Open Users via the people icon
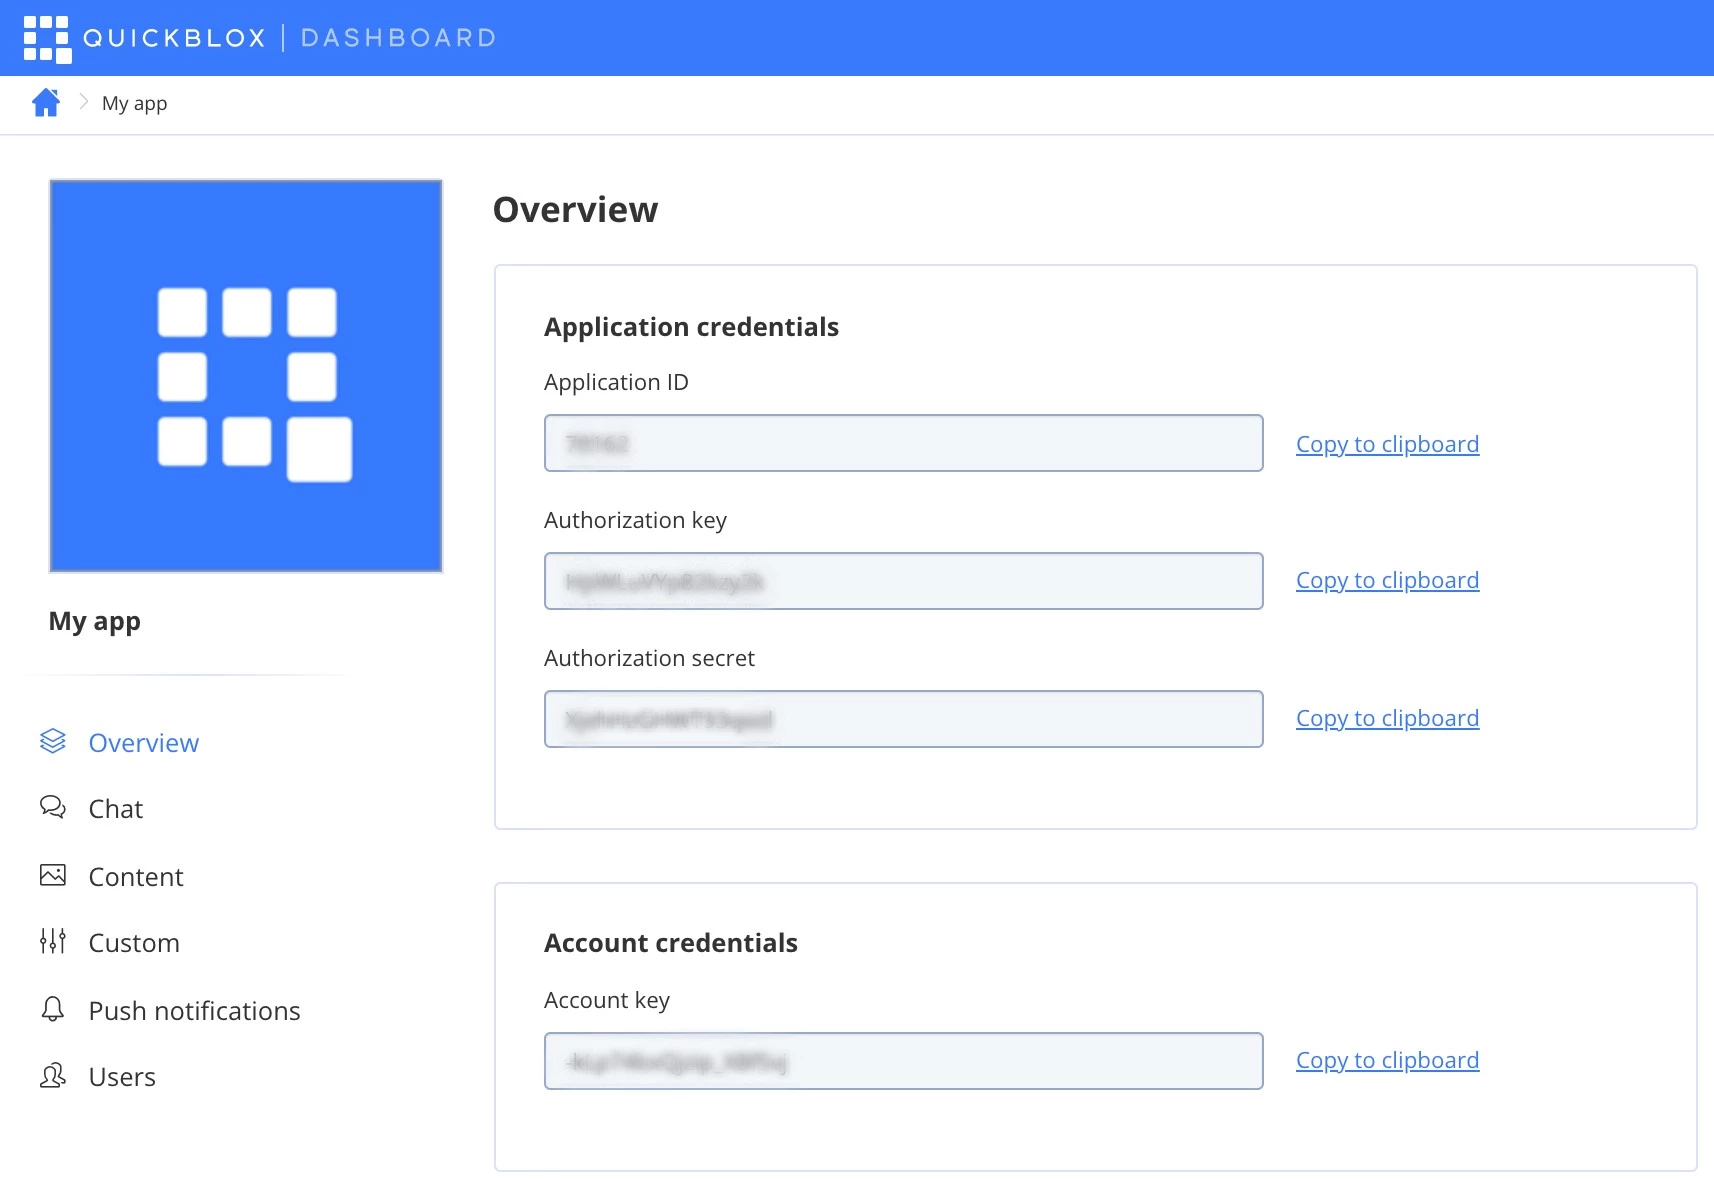 tap(52, 1076)
